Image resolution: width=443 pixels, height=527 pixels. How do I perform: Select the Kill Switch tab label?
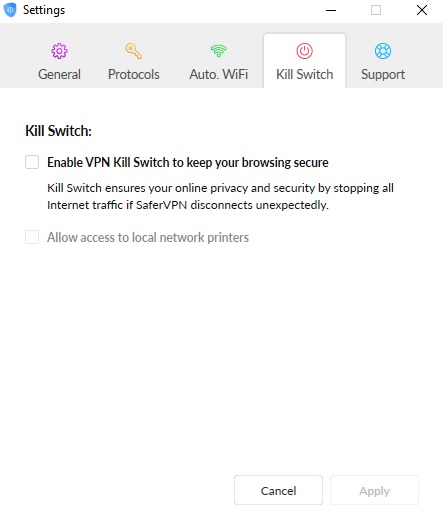coord(305,74)
